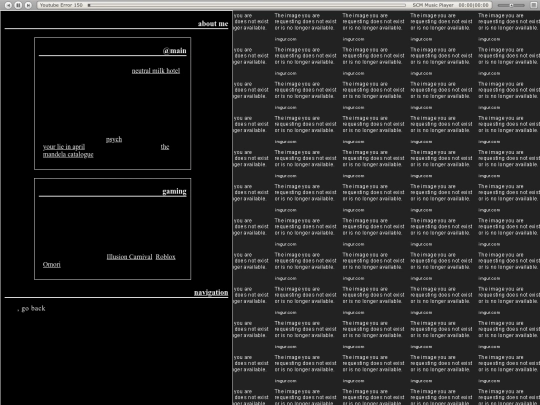Open the 'Illusion Carnival' link
Screen dimensions: 540x405
(x=129, y=257)
